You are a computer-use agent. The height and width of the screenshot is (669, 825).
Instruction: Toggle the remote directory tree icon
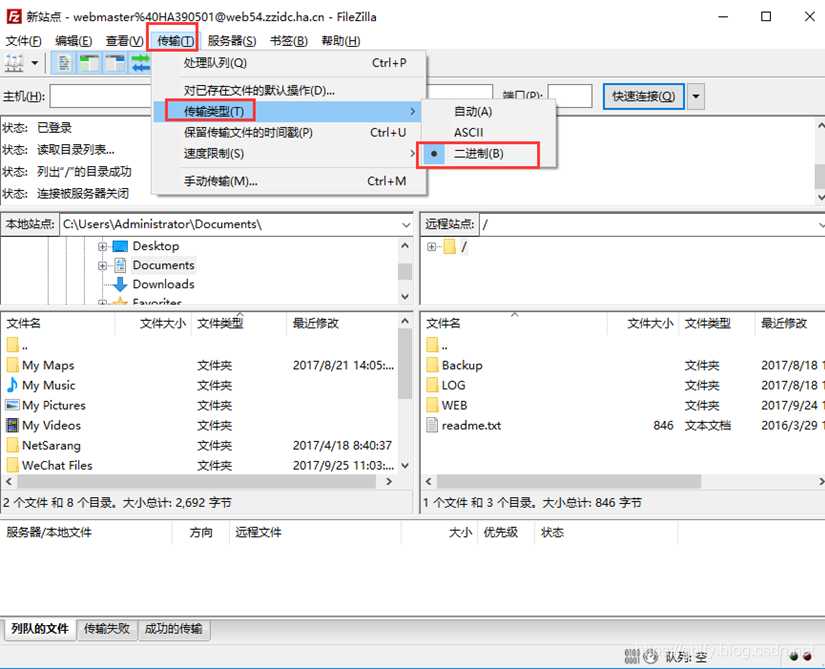112,62
